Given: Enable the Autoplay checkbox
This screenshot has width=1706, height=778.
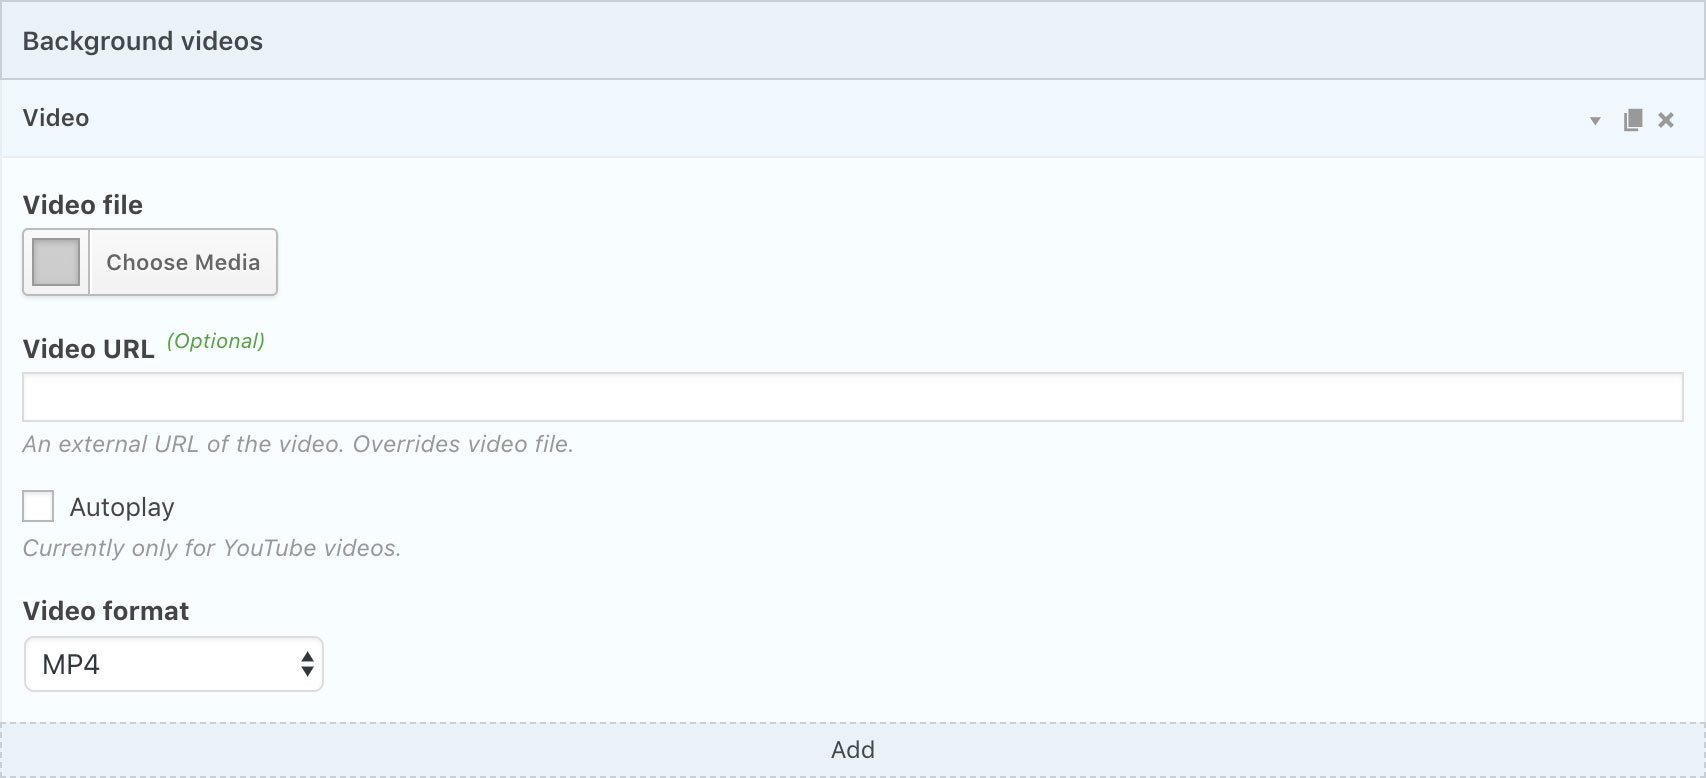Looking at the screenshot, I should 38,506.
